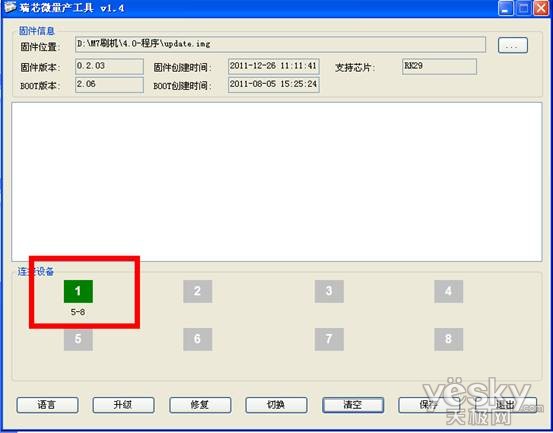The image size is (553, 433).
Task: Click firmware creation time field
Action: click(x=274, y=66)
